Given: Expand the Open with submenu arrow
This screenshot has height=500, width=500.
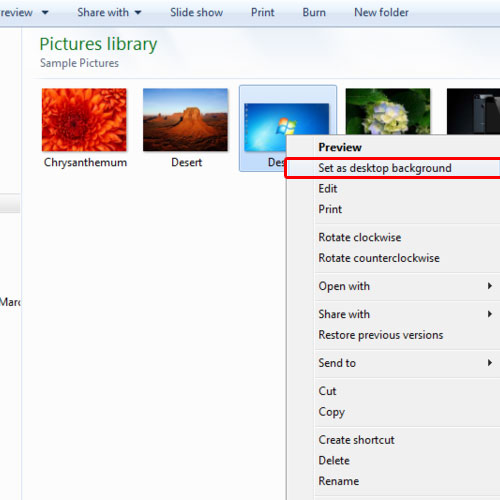Looking at the screenshot, I should (489, 286).
